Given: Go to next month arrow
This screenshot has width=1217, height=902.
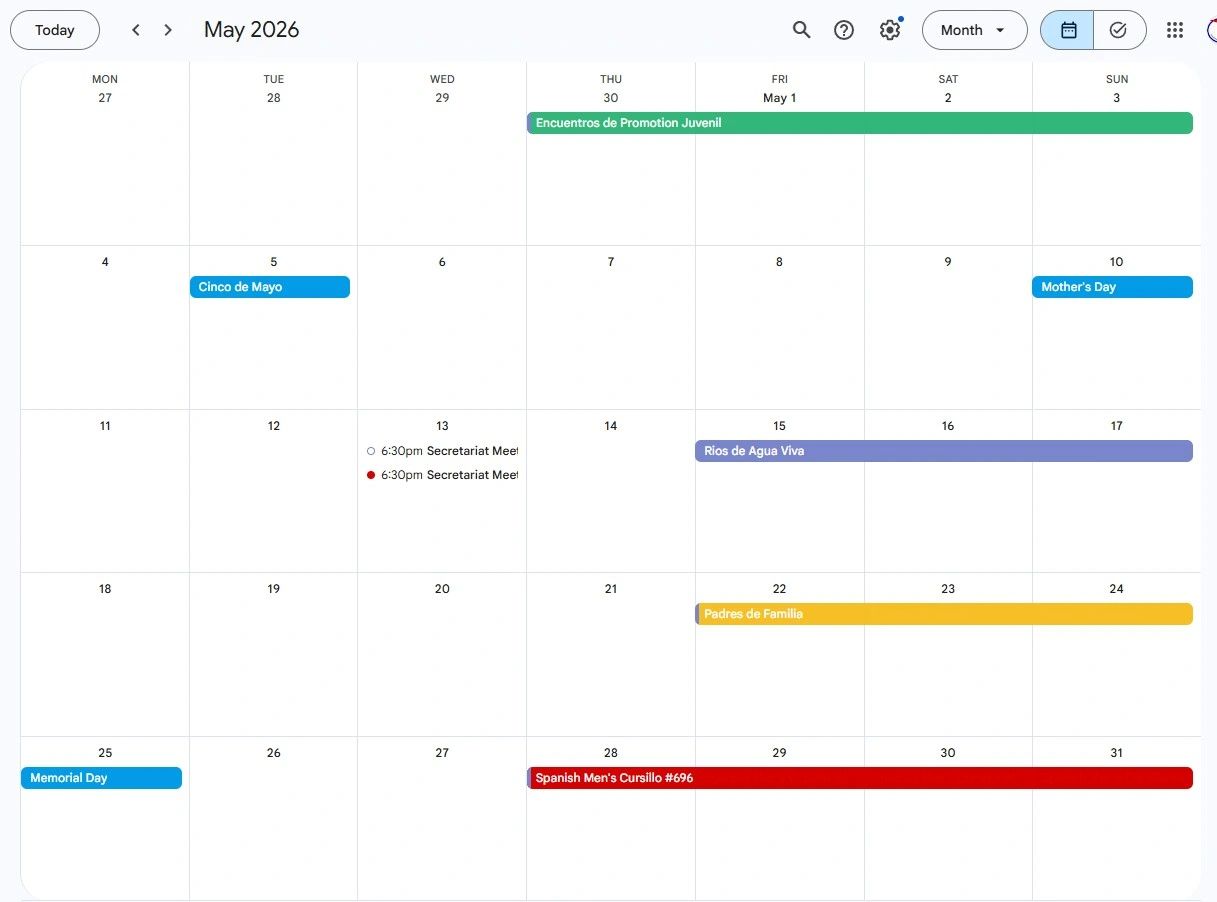Looking at the screenshot, I should (x=168, y=30).
